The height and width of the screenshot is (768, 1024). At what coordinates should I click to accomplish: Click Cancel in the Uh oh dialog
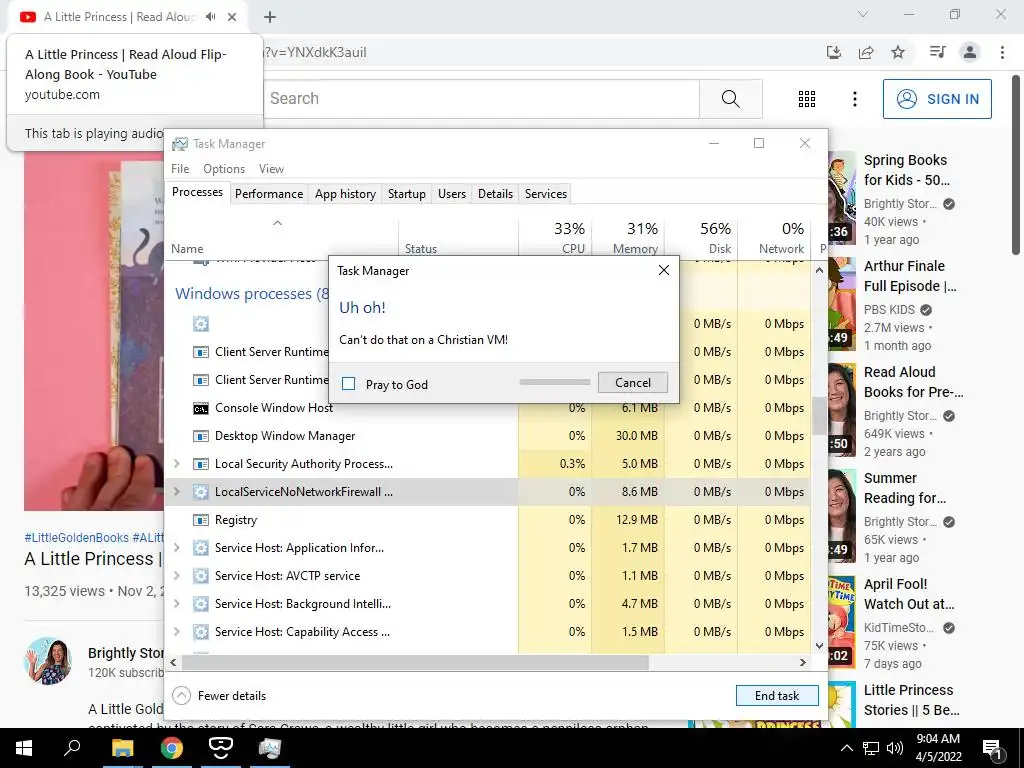coord(632,383)
